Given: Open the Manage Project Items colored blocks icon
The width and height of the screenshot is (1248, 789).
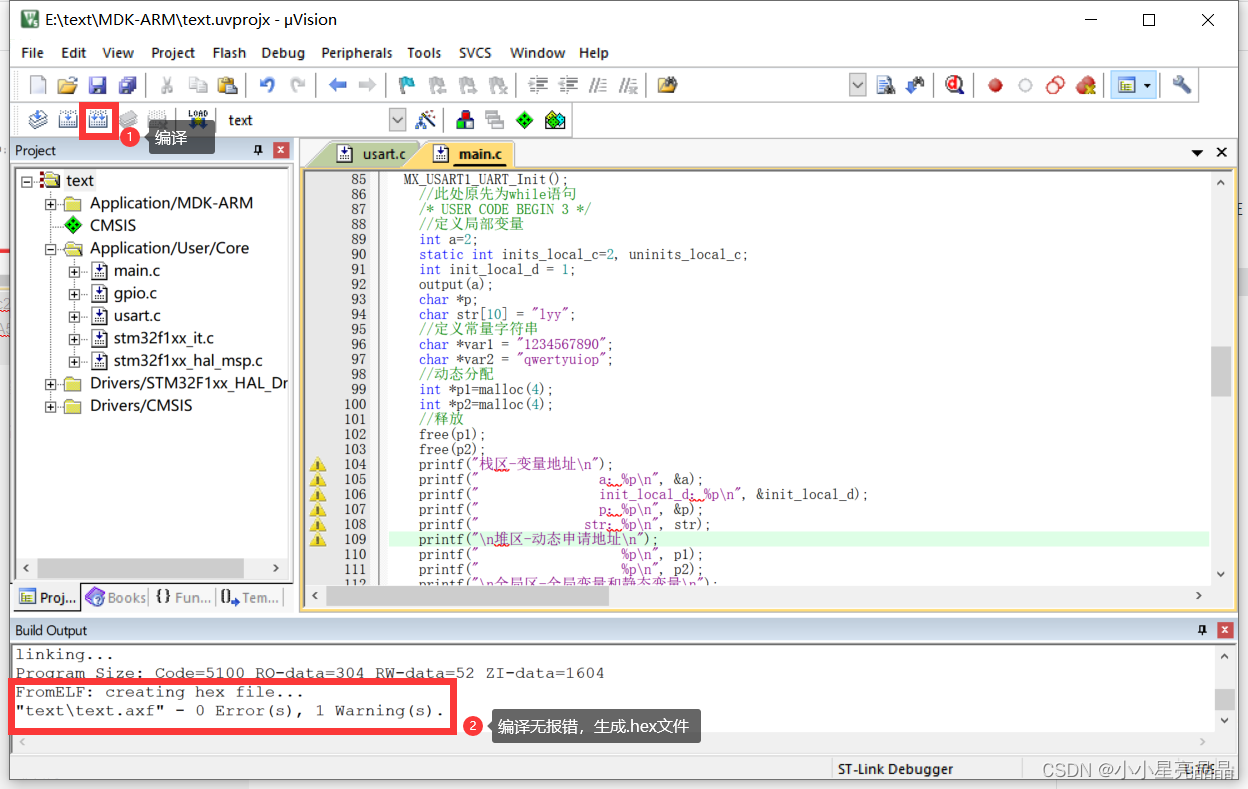Looking at the screenshot, I should tap(465, 120).
